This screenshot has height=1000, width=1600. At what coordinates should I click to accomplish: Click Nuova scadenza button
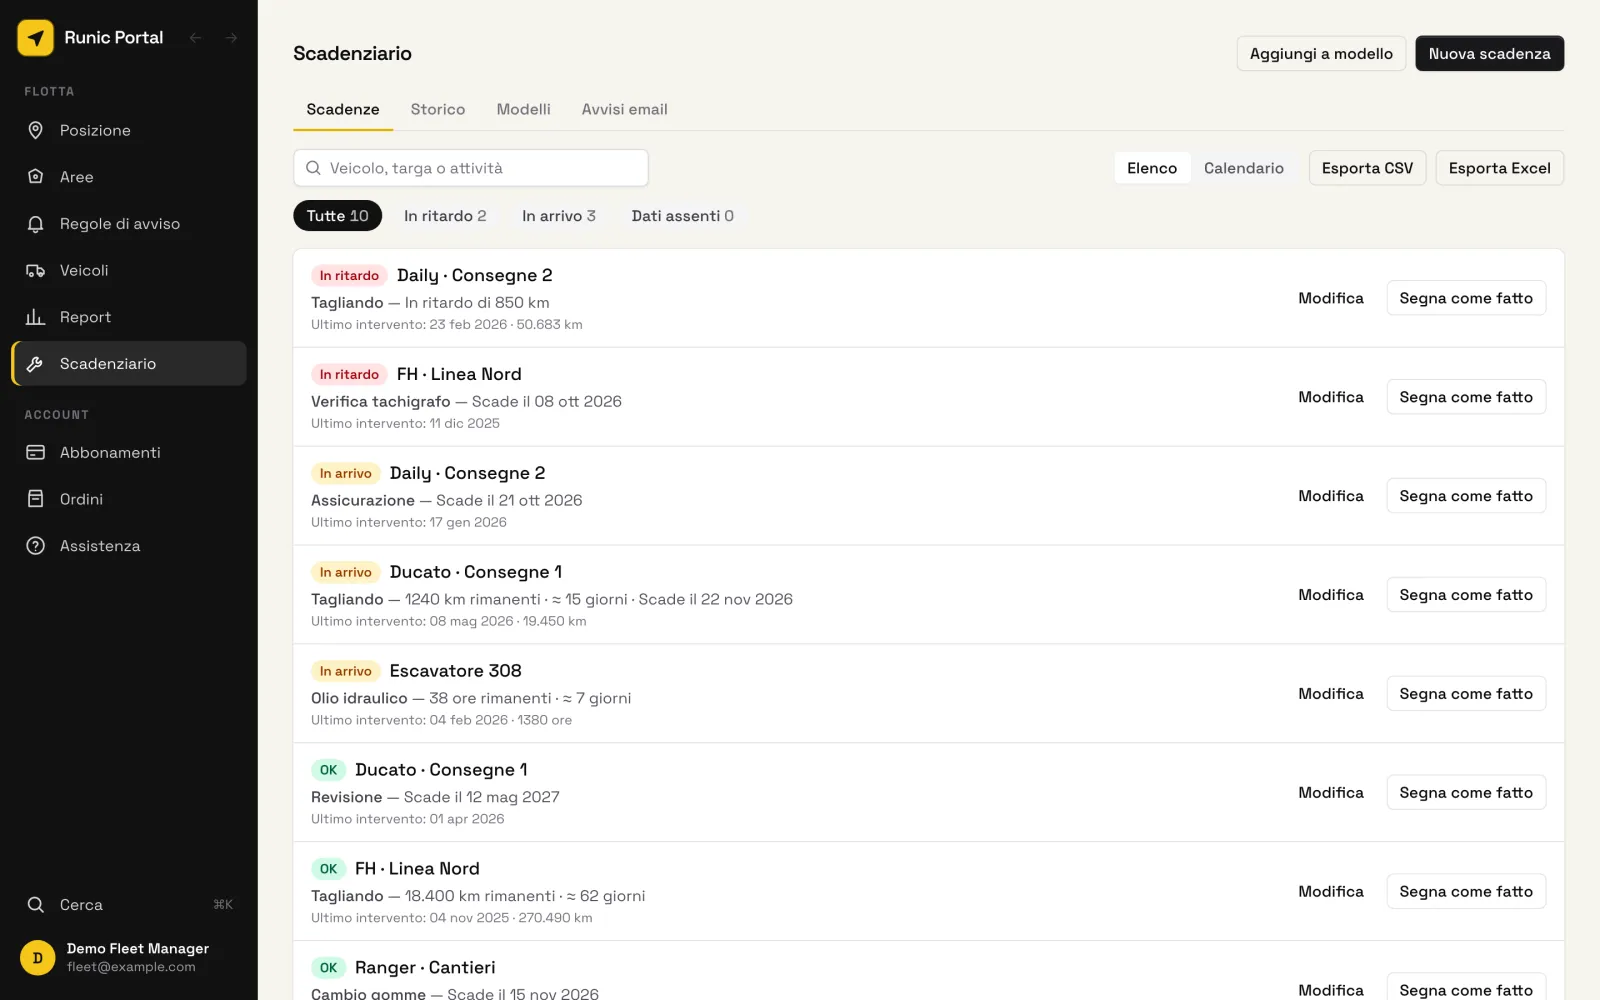pos(1489,54)
